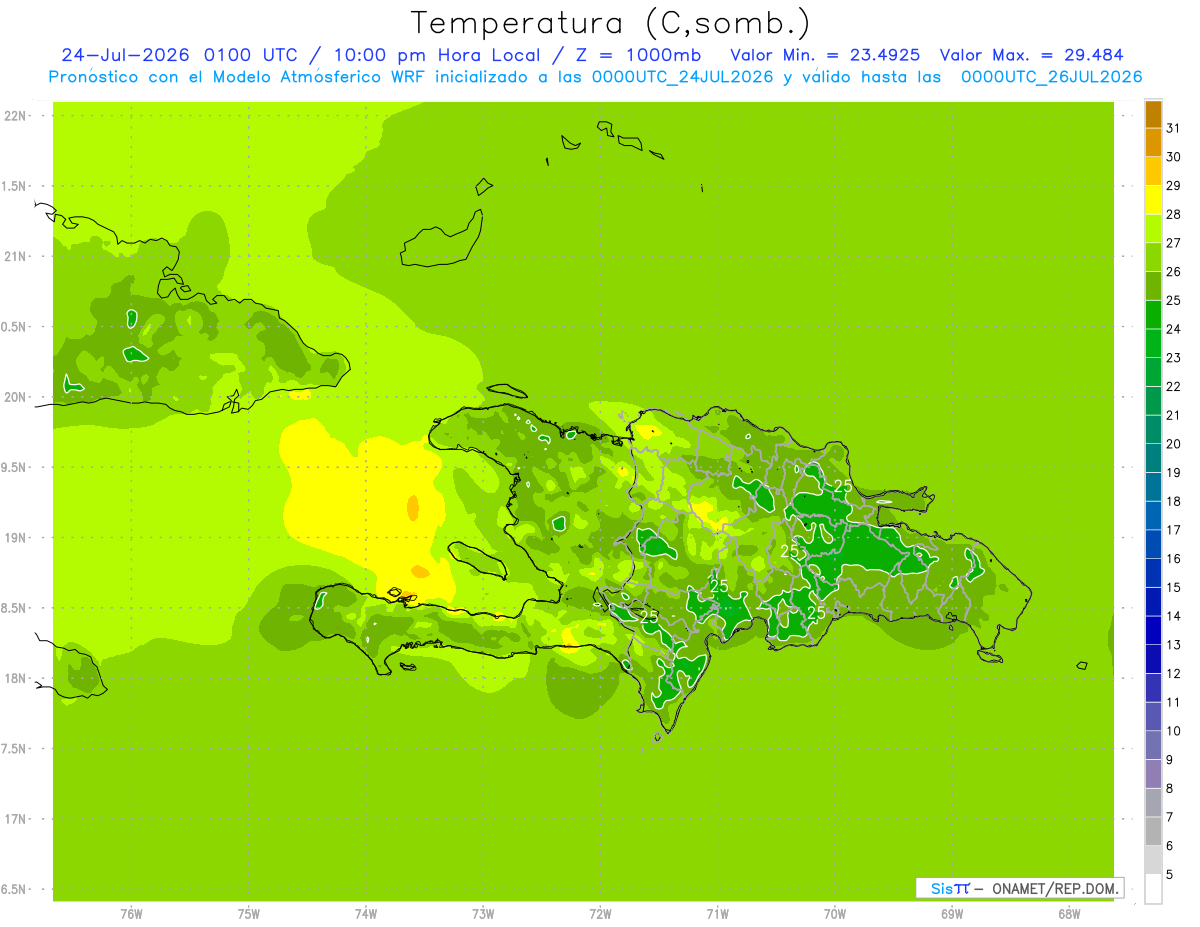
Task: Click the 21N latitude label
Action: click(16, 257)
